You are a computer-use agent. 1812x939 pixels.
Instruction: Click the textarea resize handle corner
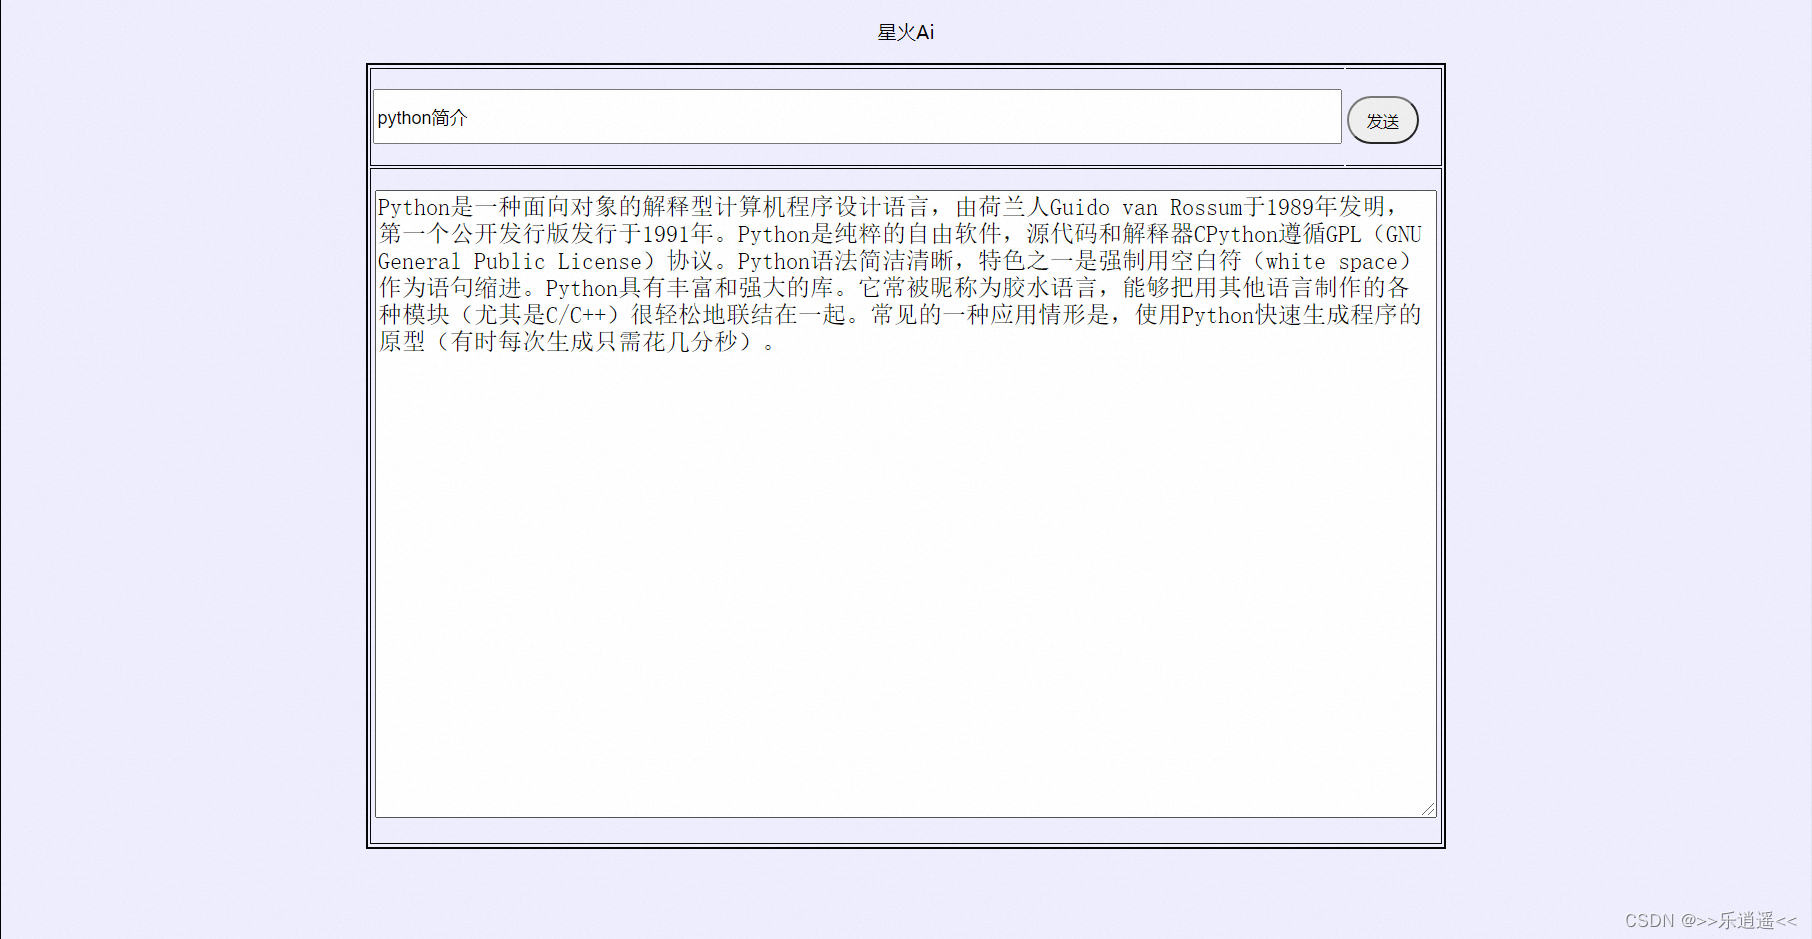[1428, 809]
